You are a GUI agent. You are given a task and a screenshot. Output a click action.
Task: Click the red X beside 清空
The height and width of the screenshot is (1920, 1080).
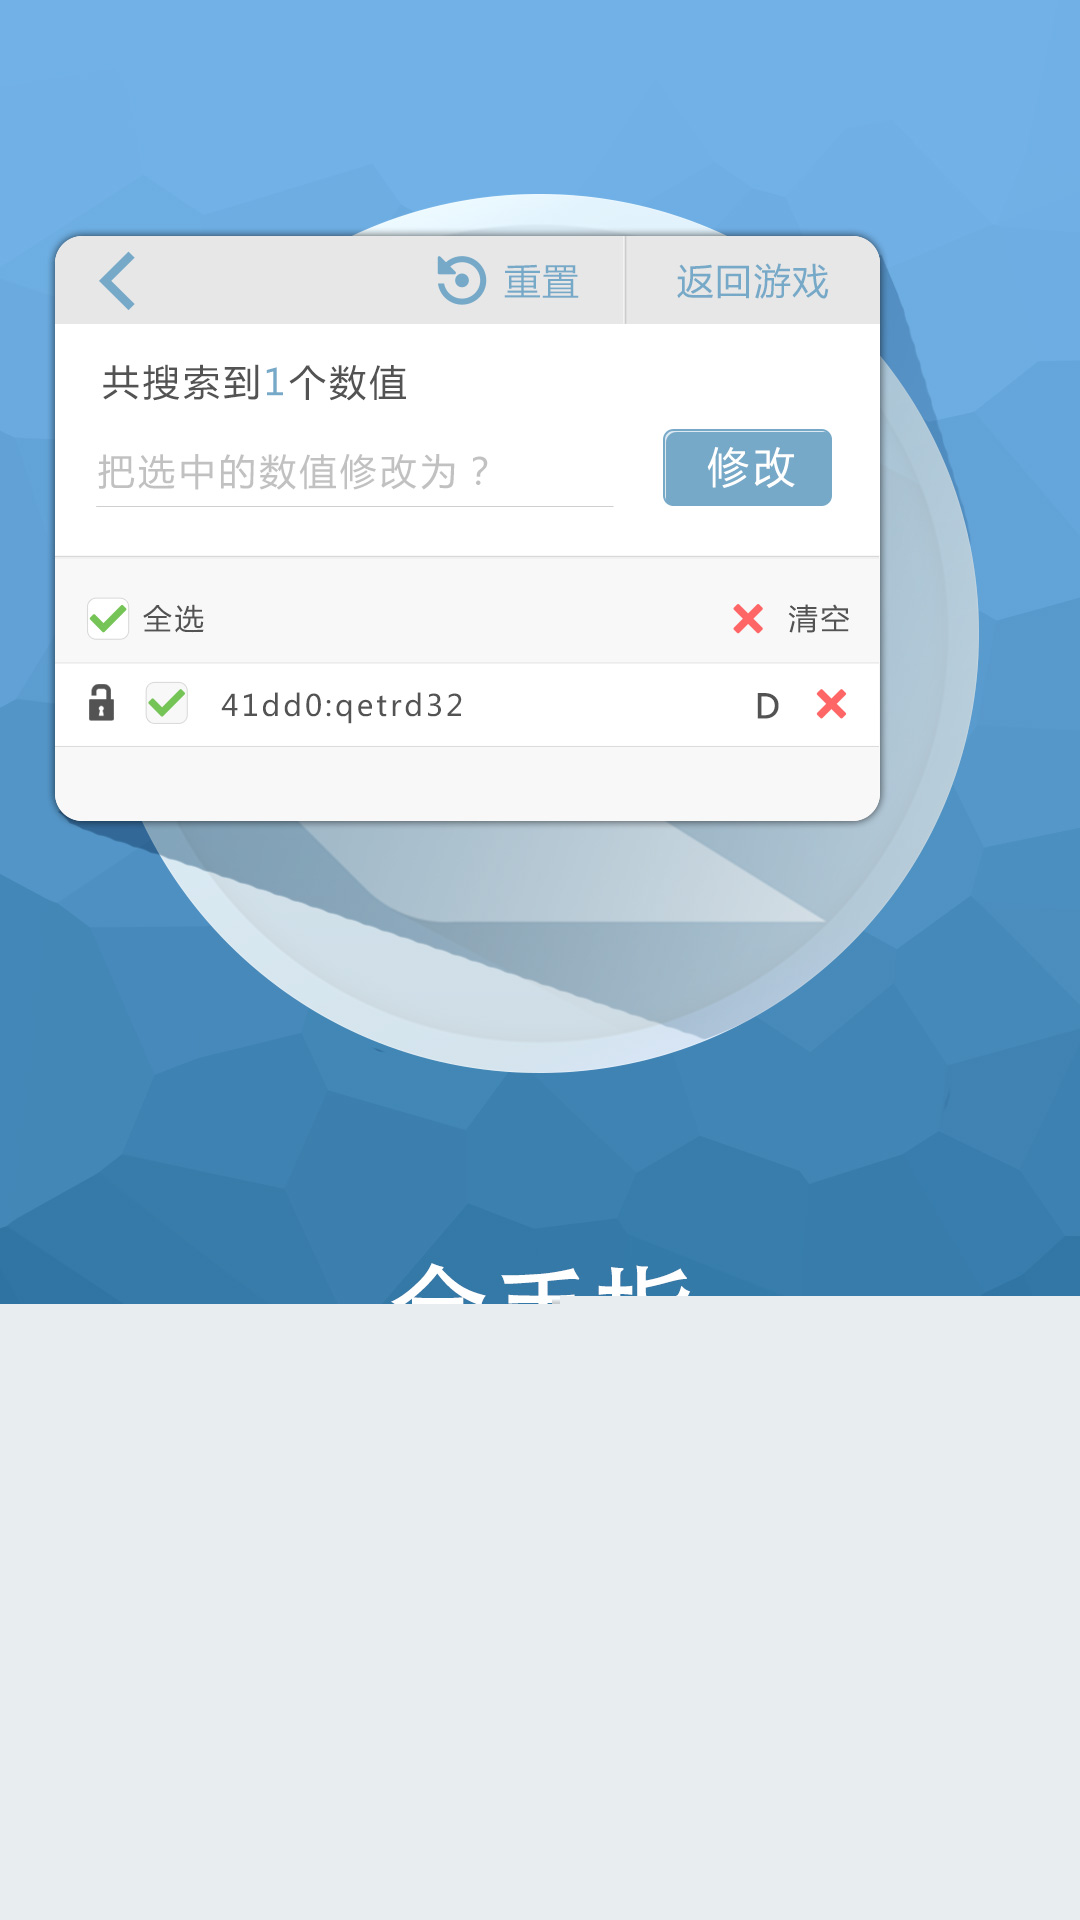click(x=748, y=619)
